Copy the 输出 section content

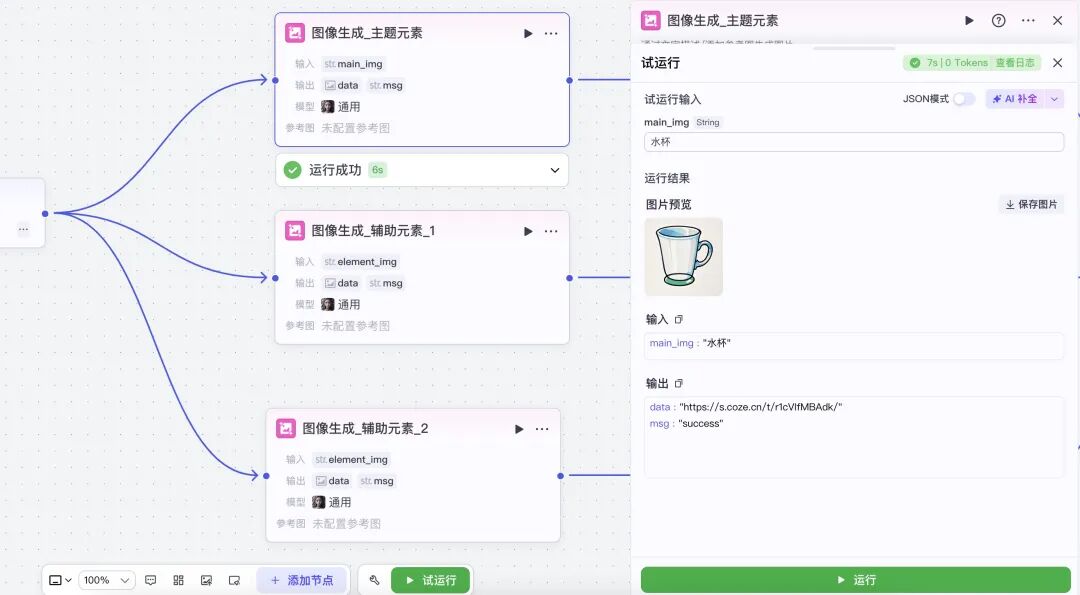pos(678,384)
